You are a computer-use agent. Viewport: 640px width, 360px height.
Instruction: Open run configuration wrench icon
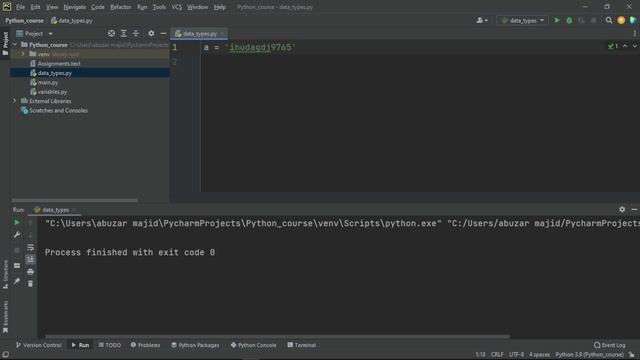17,235
